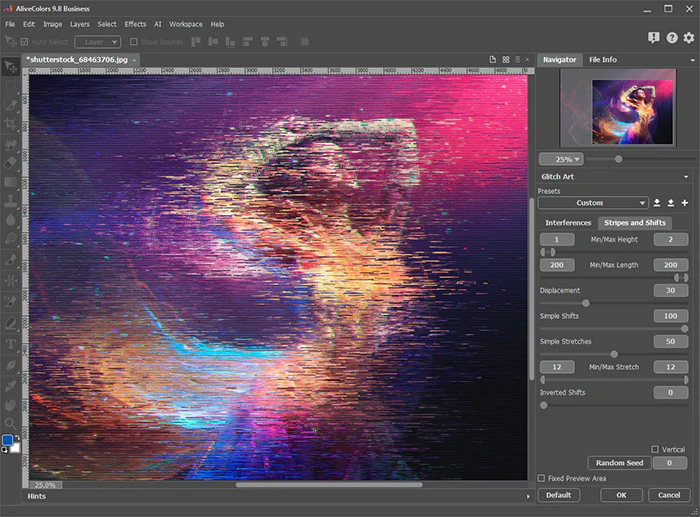Click OK to apply Glitch Art

click(621, 495)
